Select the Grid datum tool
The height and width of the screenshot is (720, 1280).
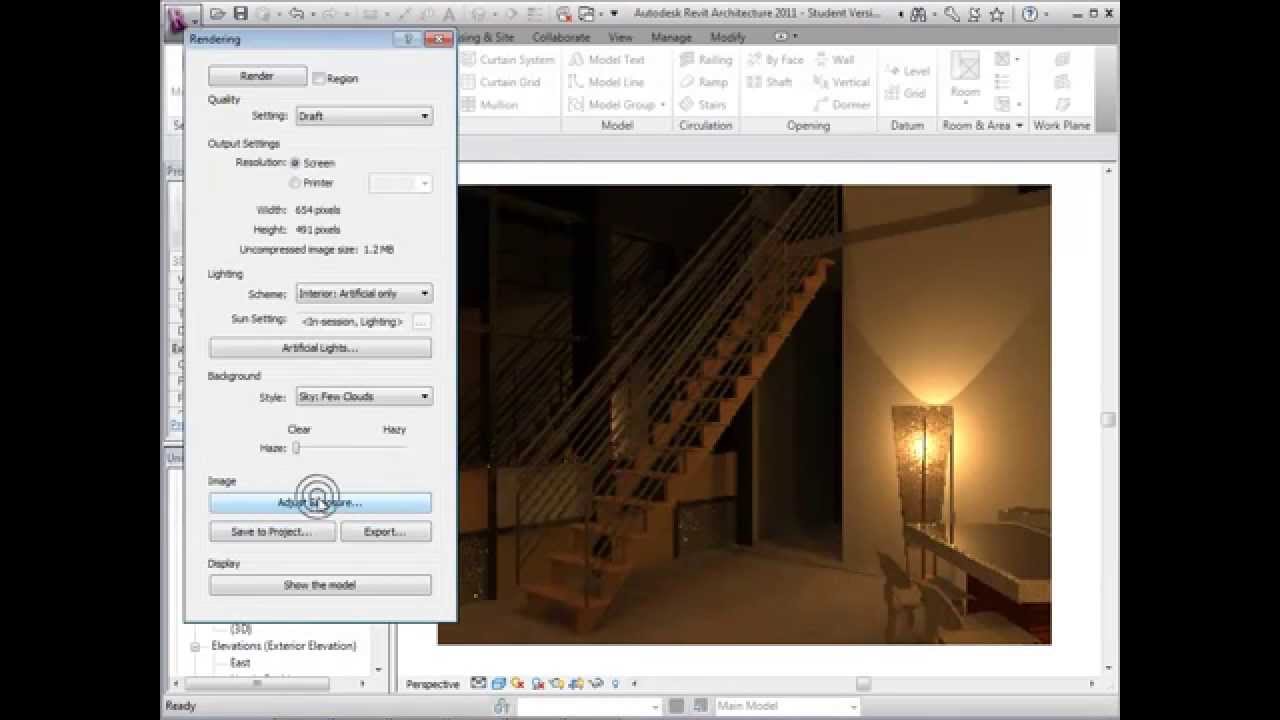pyautogui.click(x=906, y=93)
